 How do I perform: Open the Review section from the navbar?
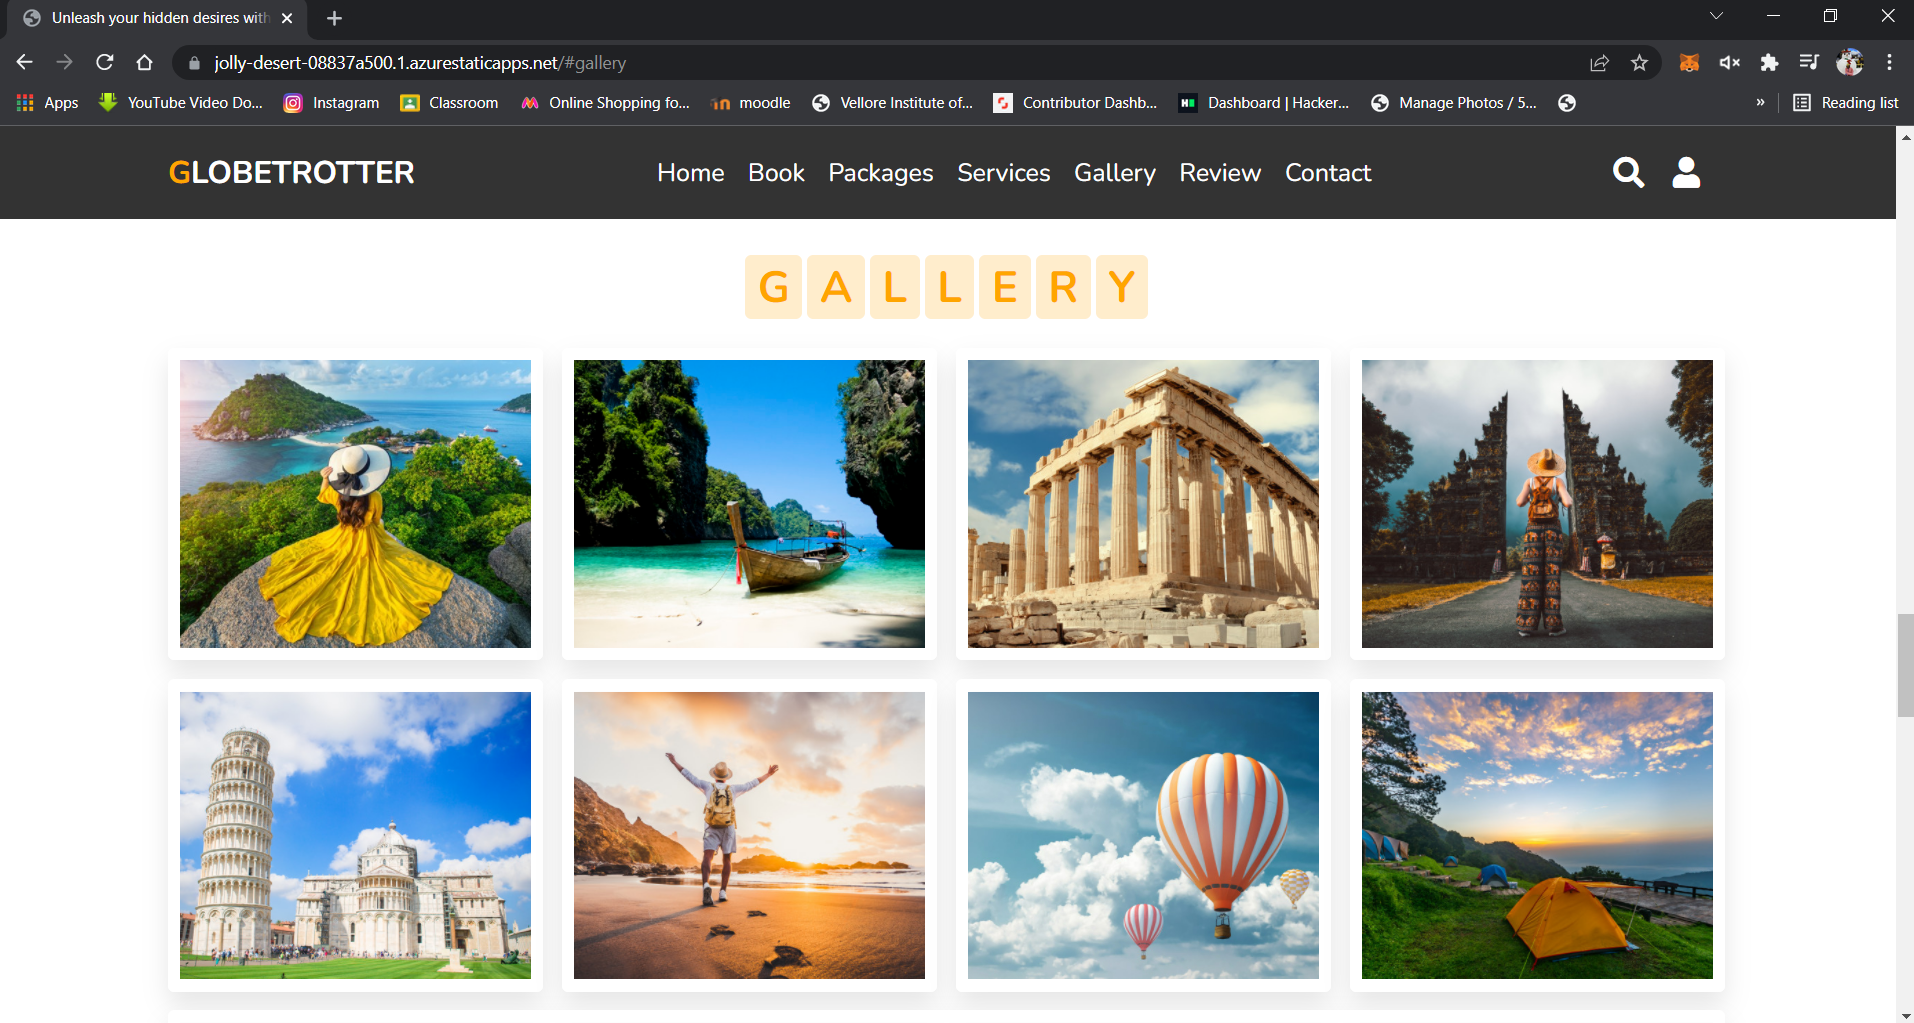point(1219,172)
